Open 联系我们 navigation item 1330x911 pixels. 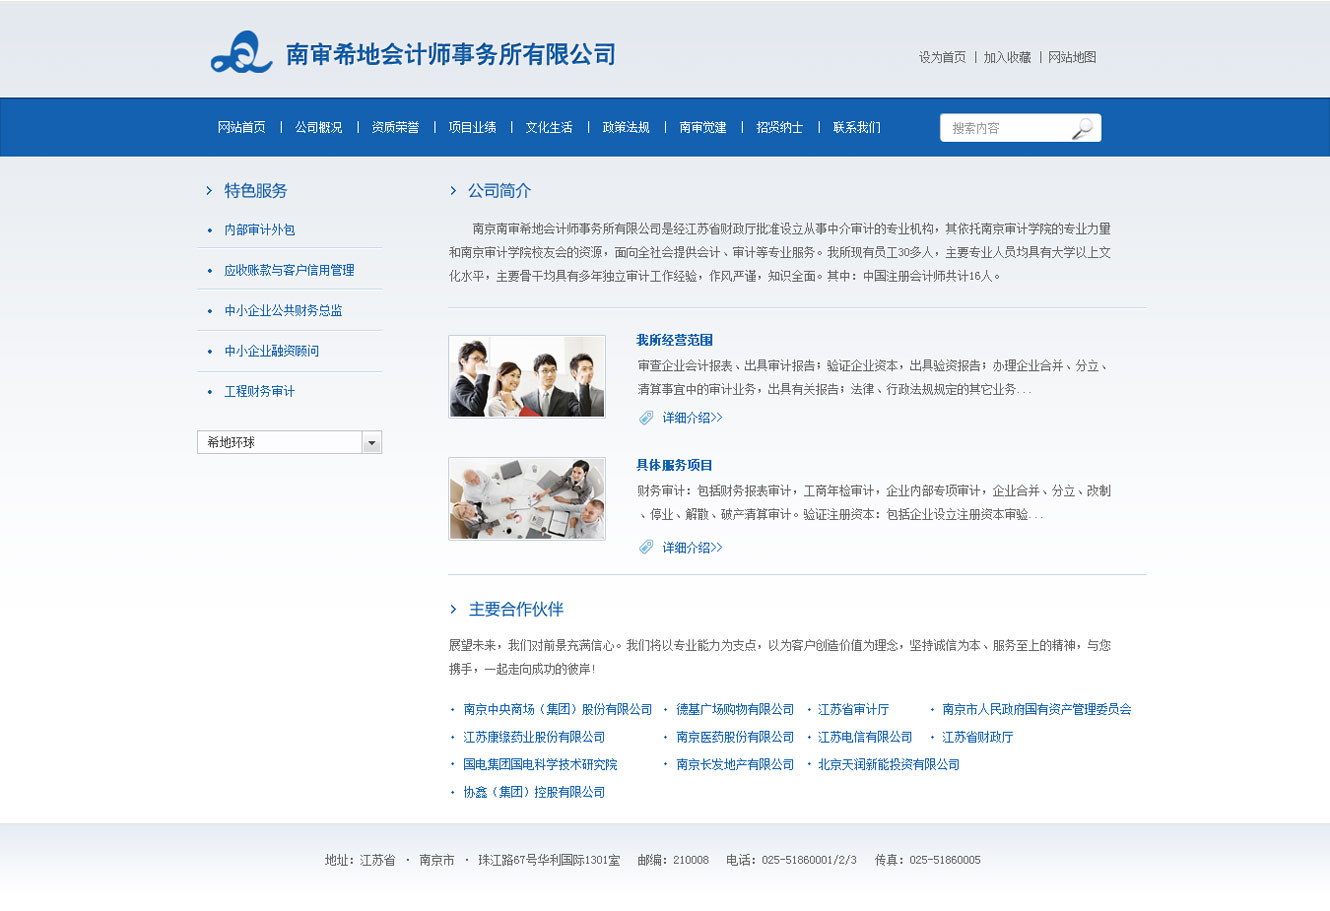coord(856,128)
